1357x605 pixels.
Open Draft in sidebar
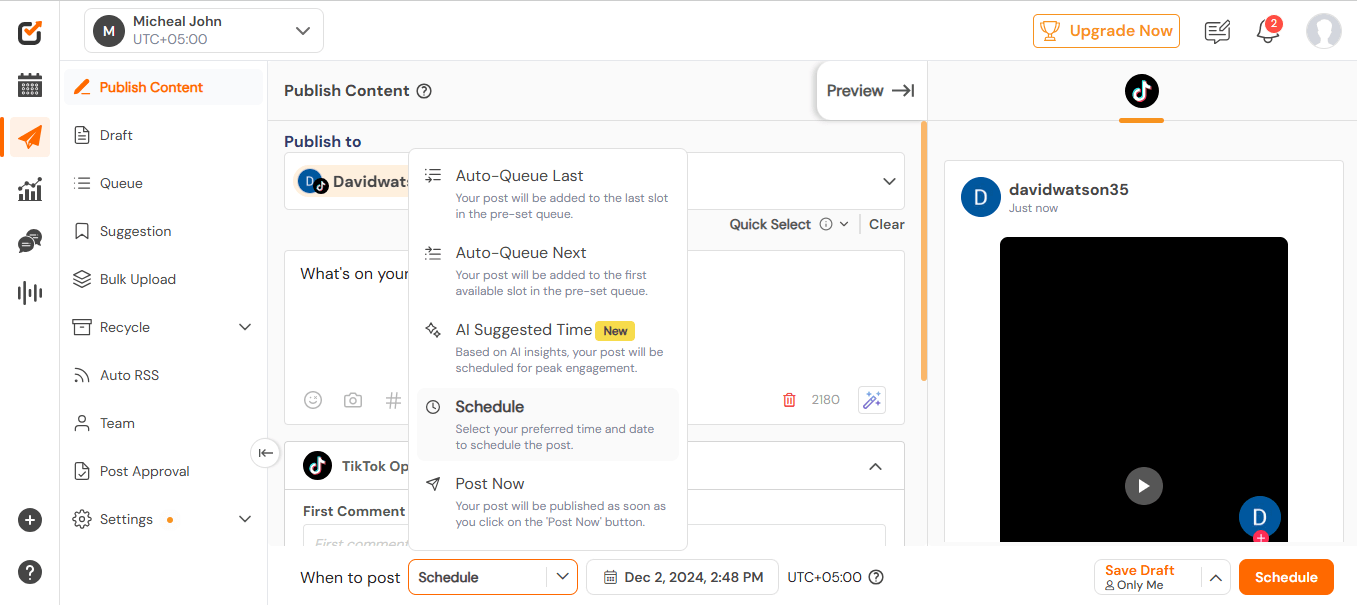[164, 135]
